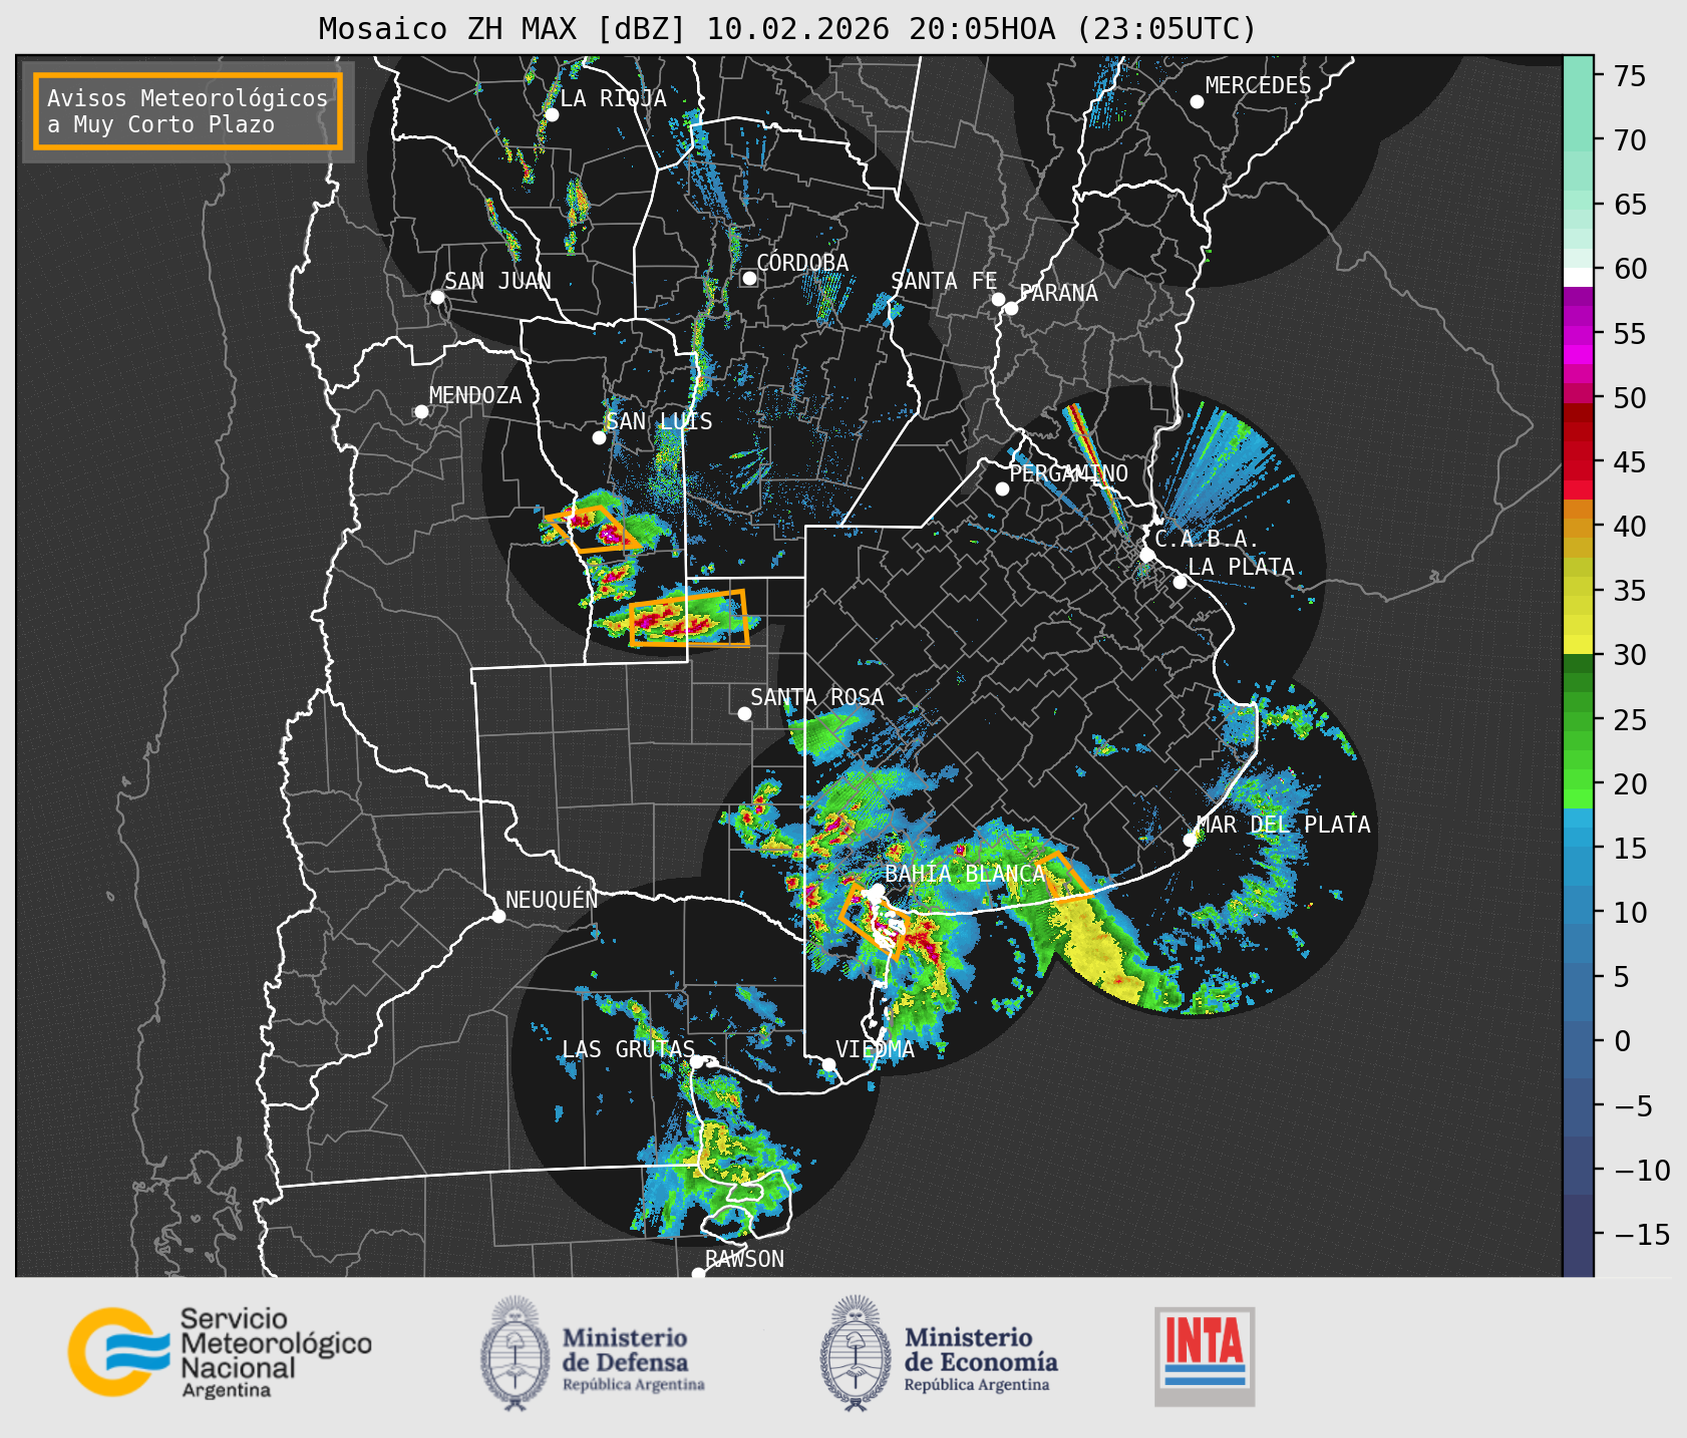Click the 'VIEDMA' city label
The height and width of the screenshot is (1438, 1687).
[x=875, y=1049]
